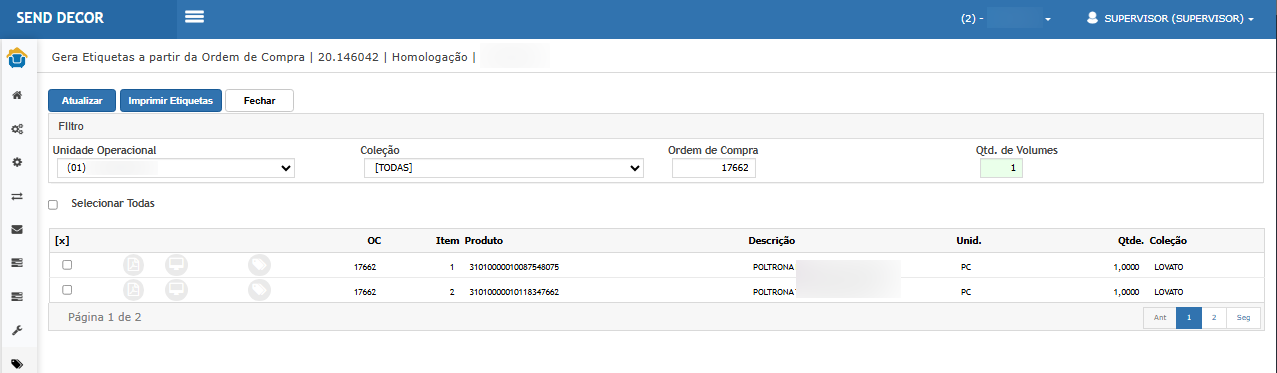Screen dimensions: 1277x373
Task: Click the Qtd. de Volumes input field
Action: click(x=1001, y=169)
